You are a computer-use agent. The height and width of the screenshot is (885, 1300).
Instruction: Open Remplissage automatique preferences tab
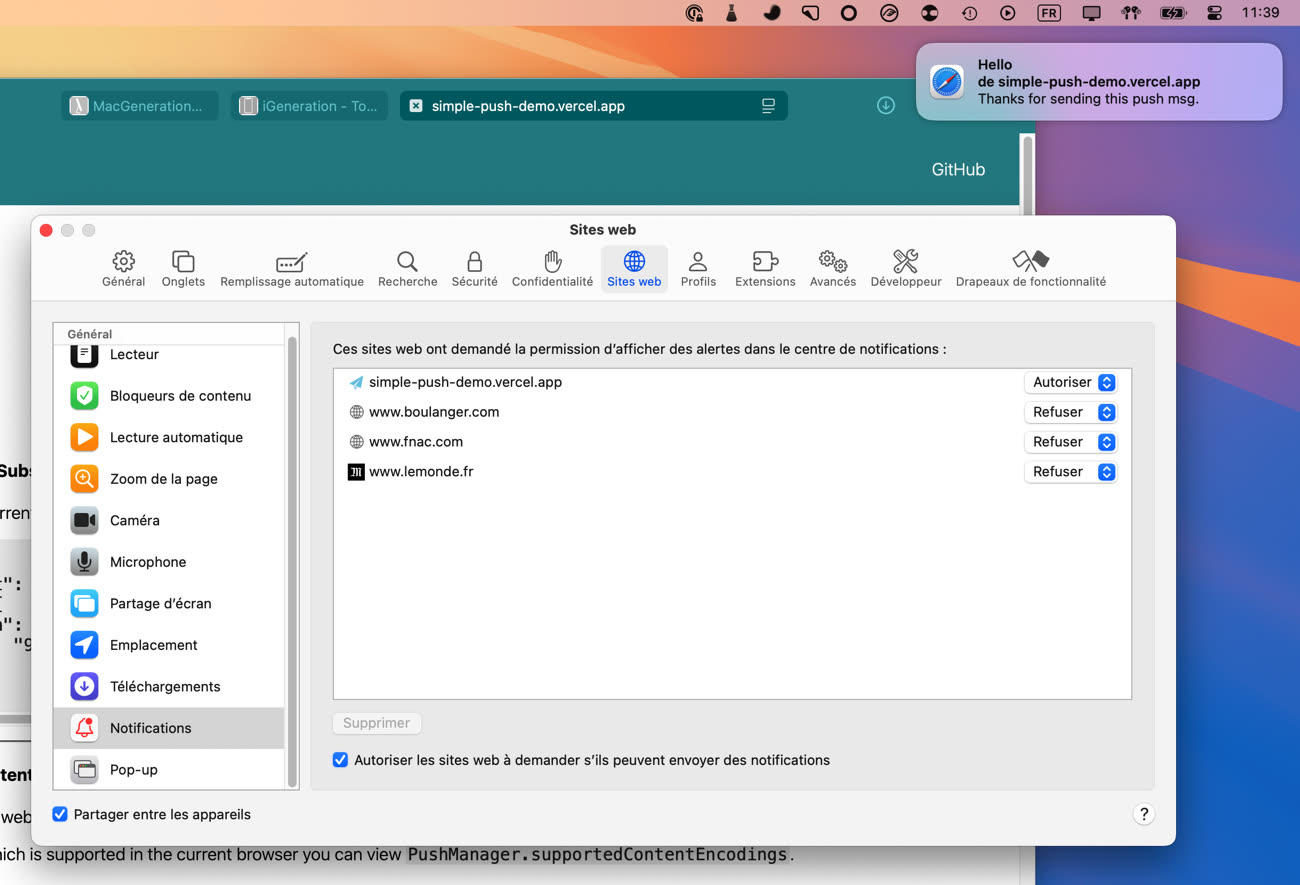(x=292, y=269)
